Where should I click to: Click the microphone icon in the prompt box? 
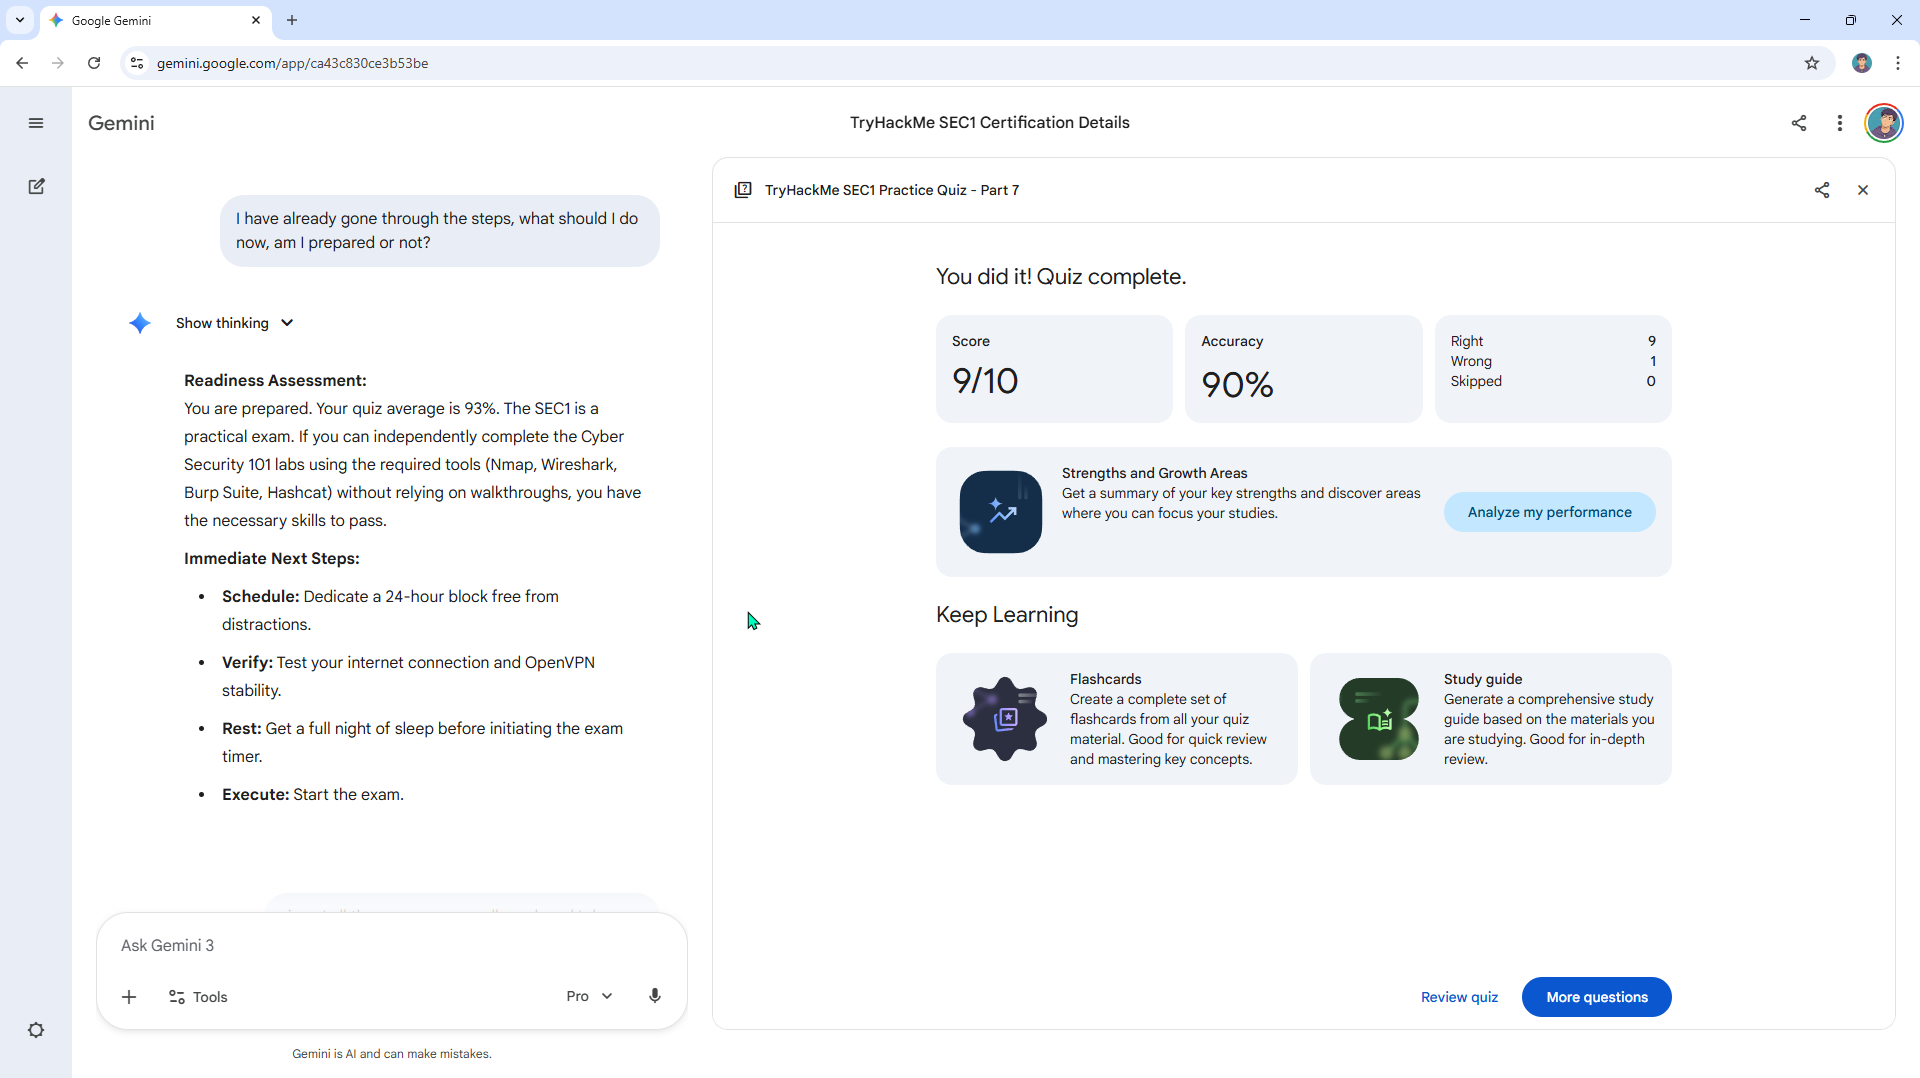(654, 996)
